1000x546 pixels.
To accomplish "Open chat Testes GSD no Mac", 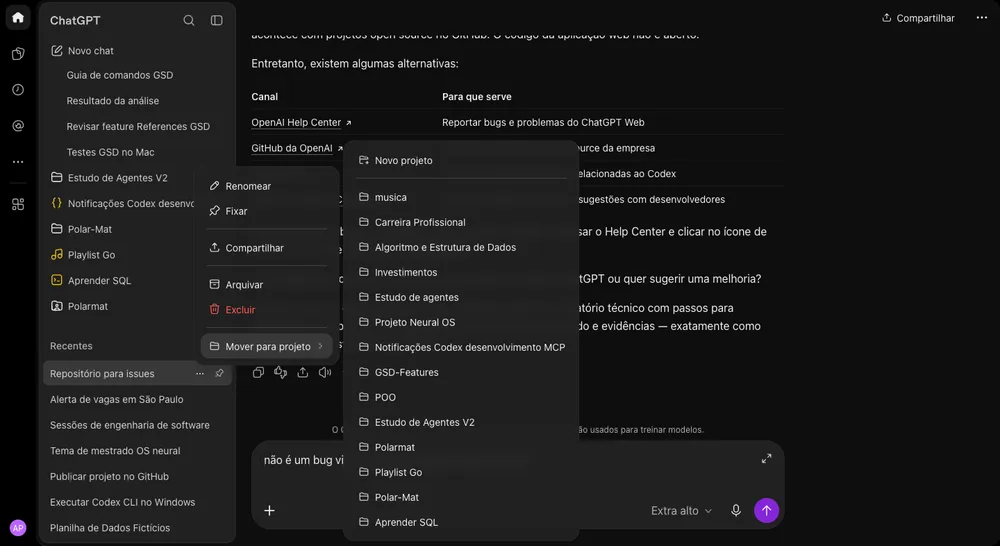I will [x=110, y=152].
